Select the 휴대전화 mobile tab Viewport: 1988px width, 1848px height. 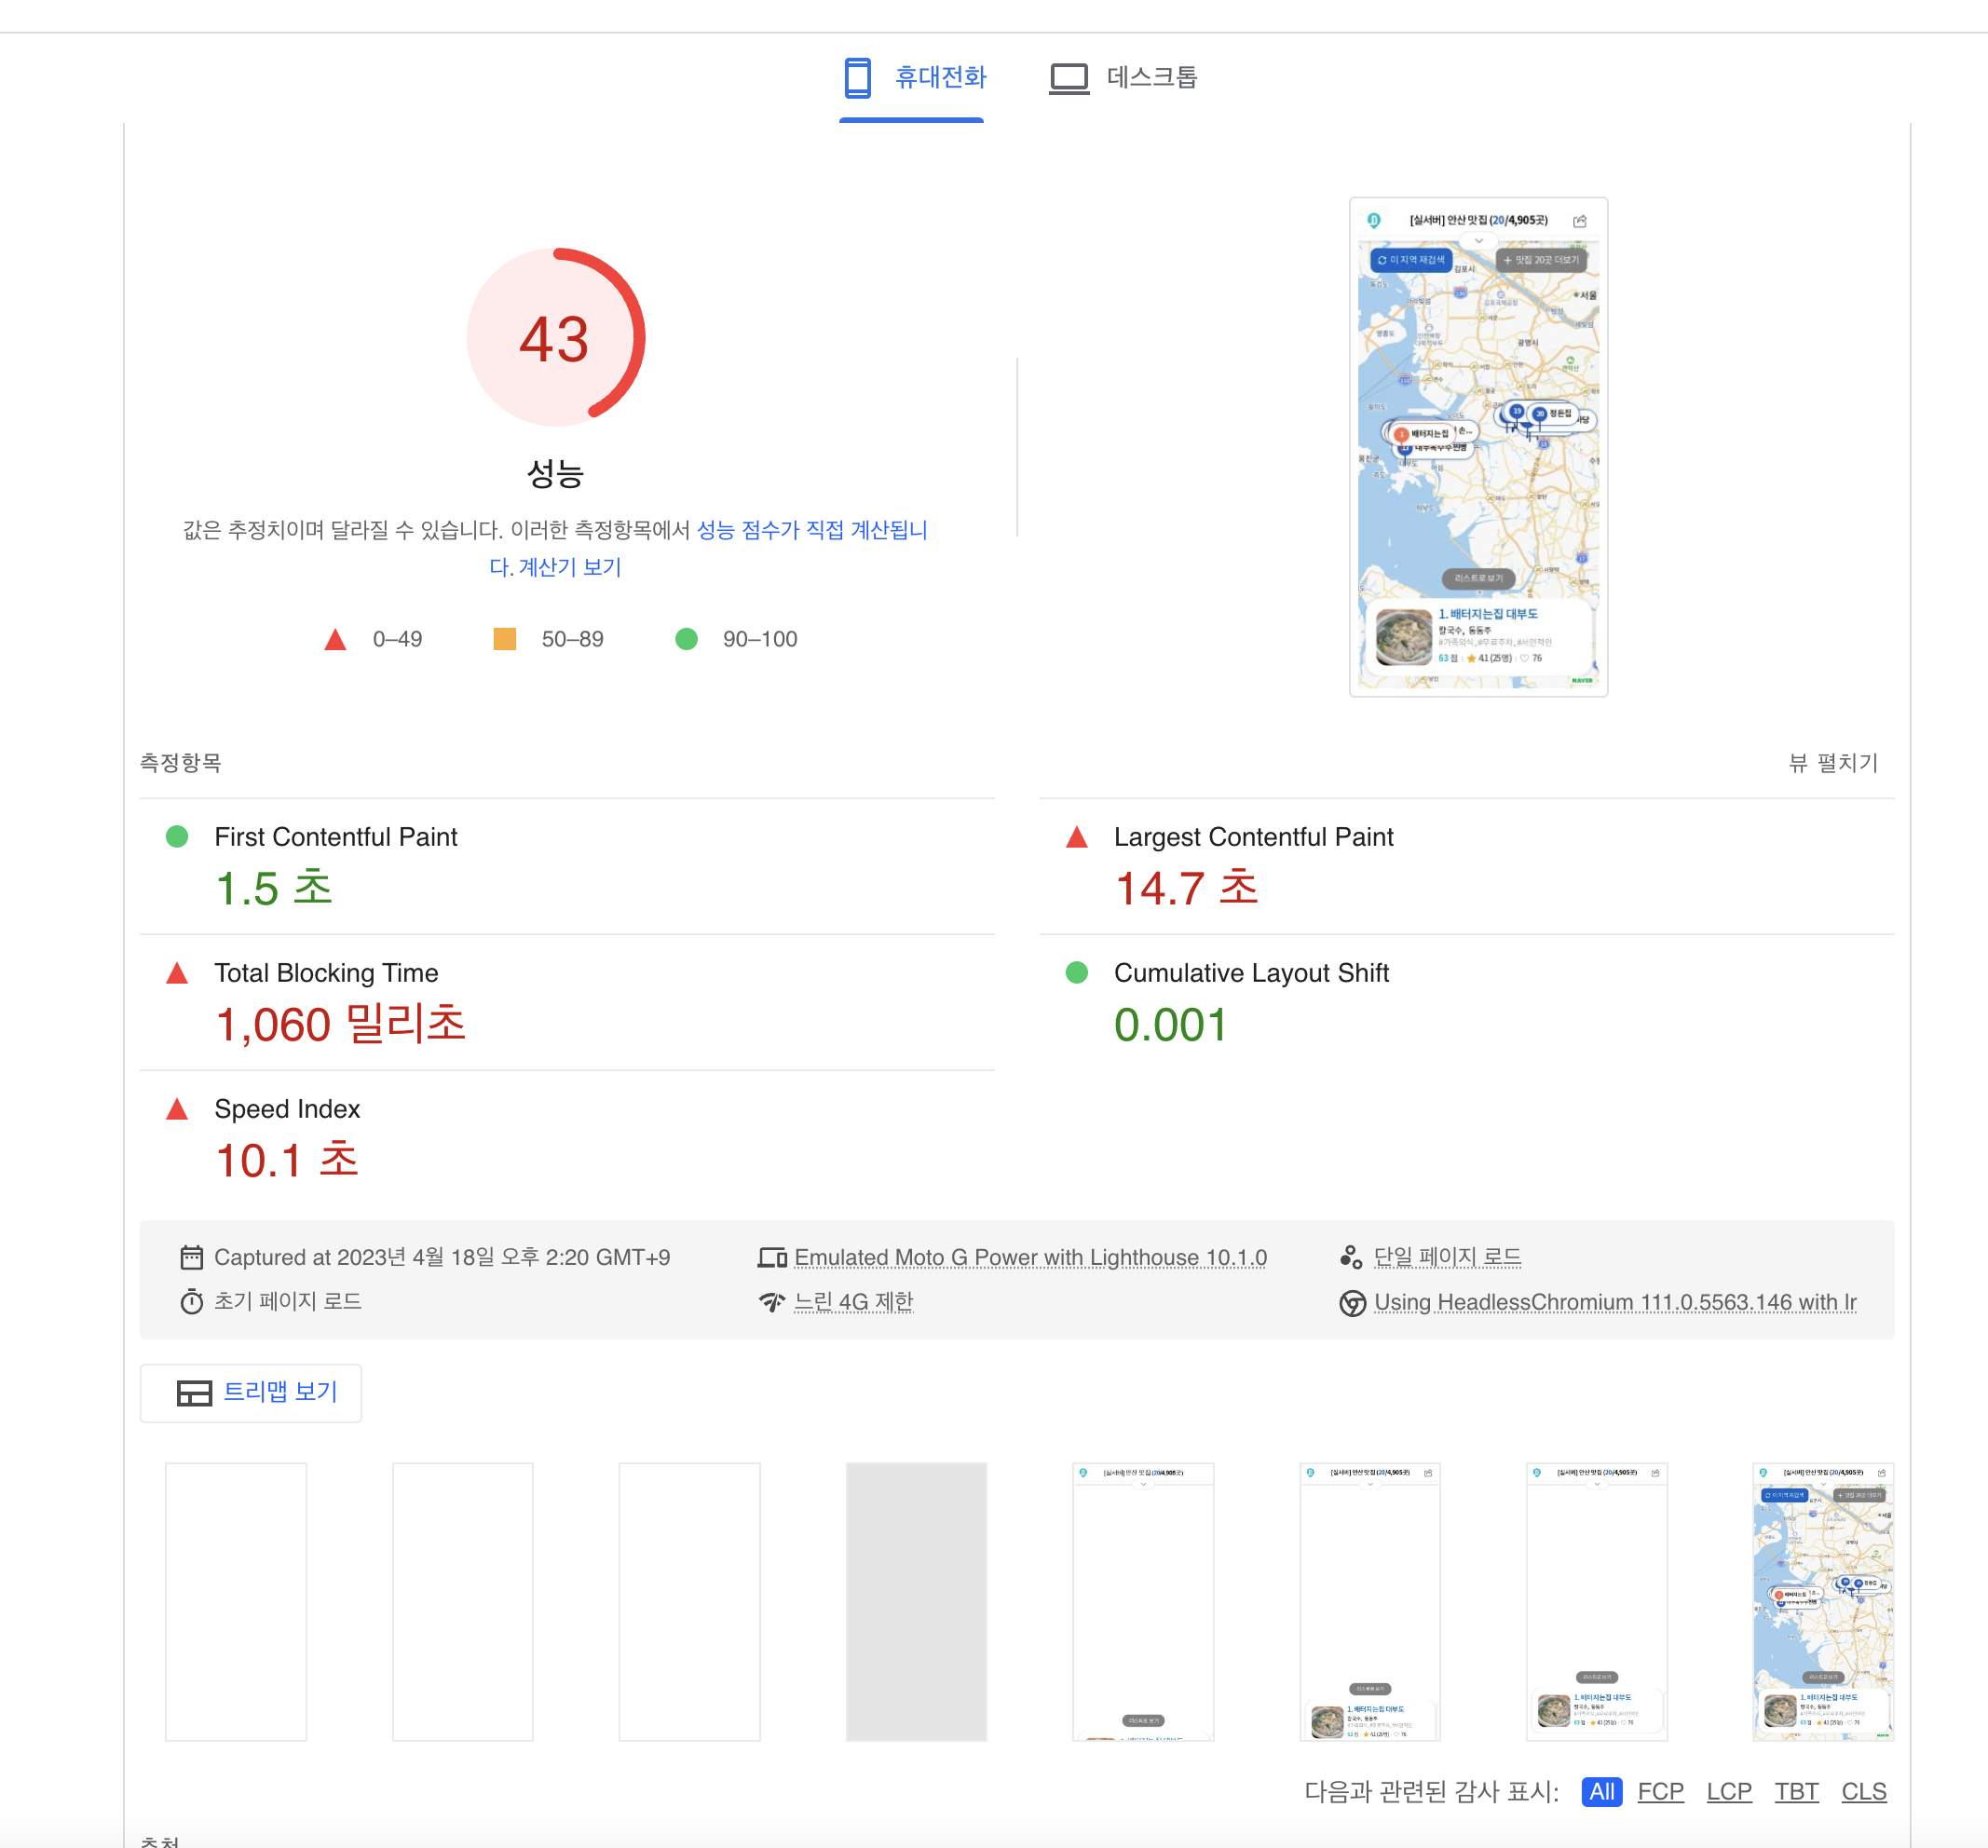939,77
